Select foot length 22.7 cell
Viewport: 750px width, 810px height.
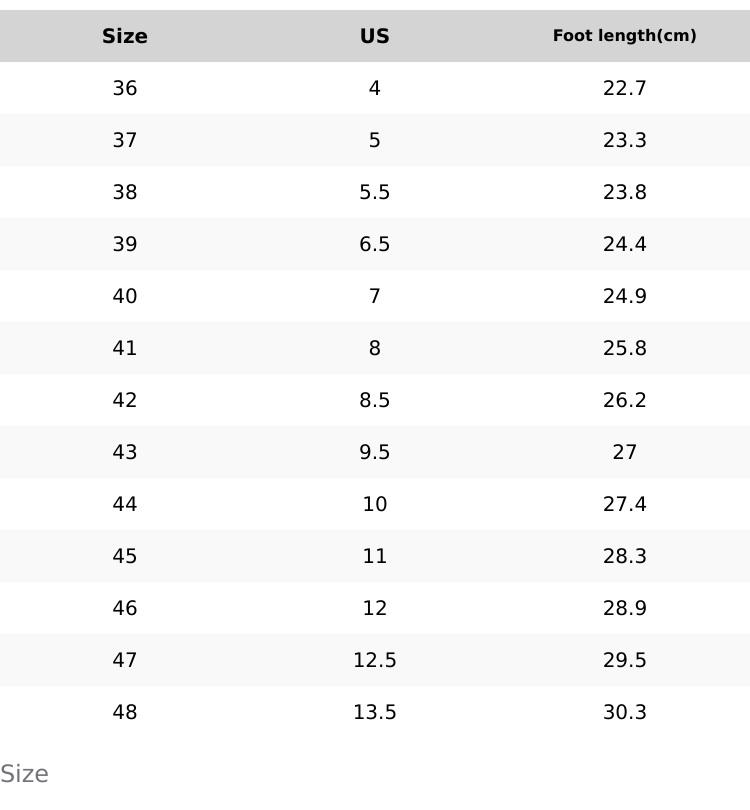pos(625,88)
